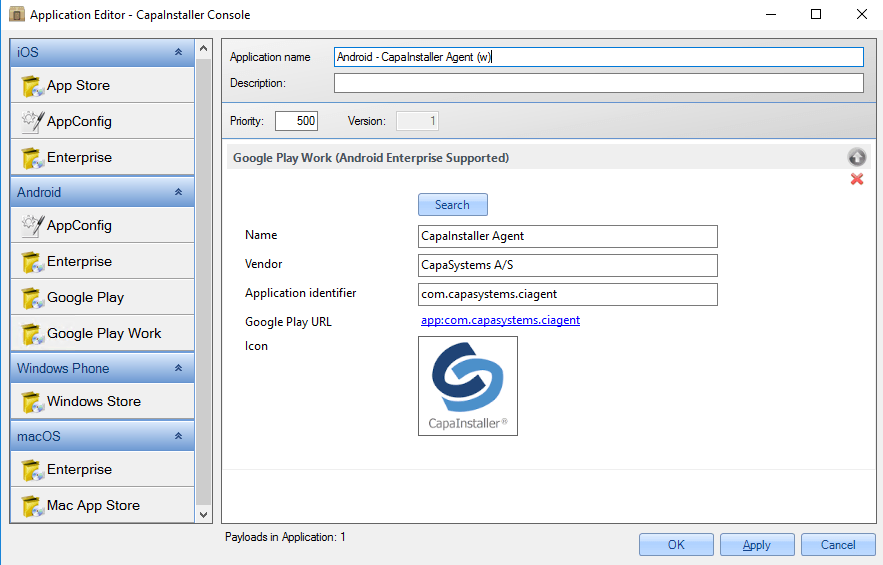Click the iOS App Store package icon

pos(33,86)
